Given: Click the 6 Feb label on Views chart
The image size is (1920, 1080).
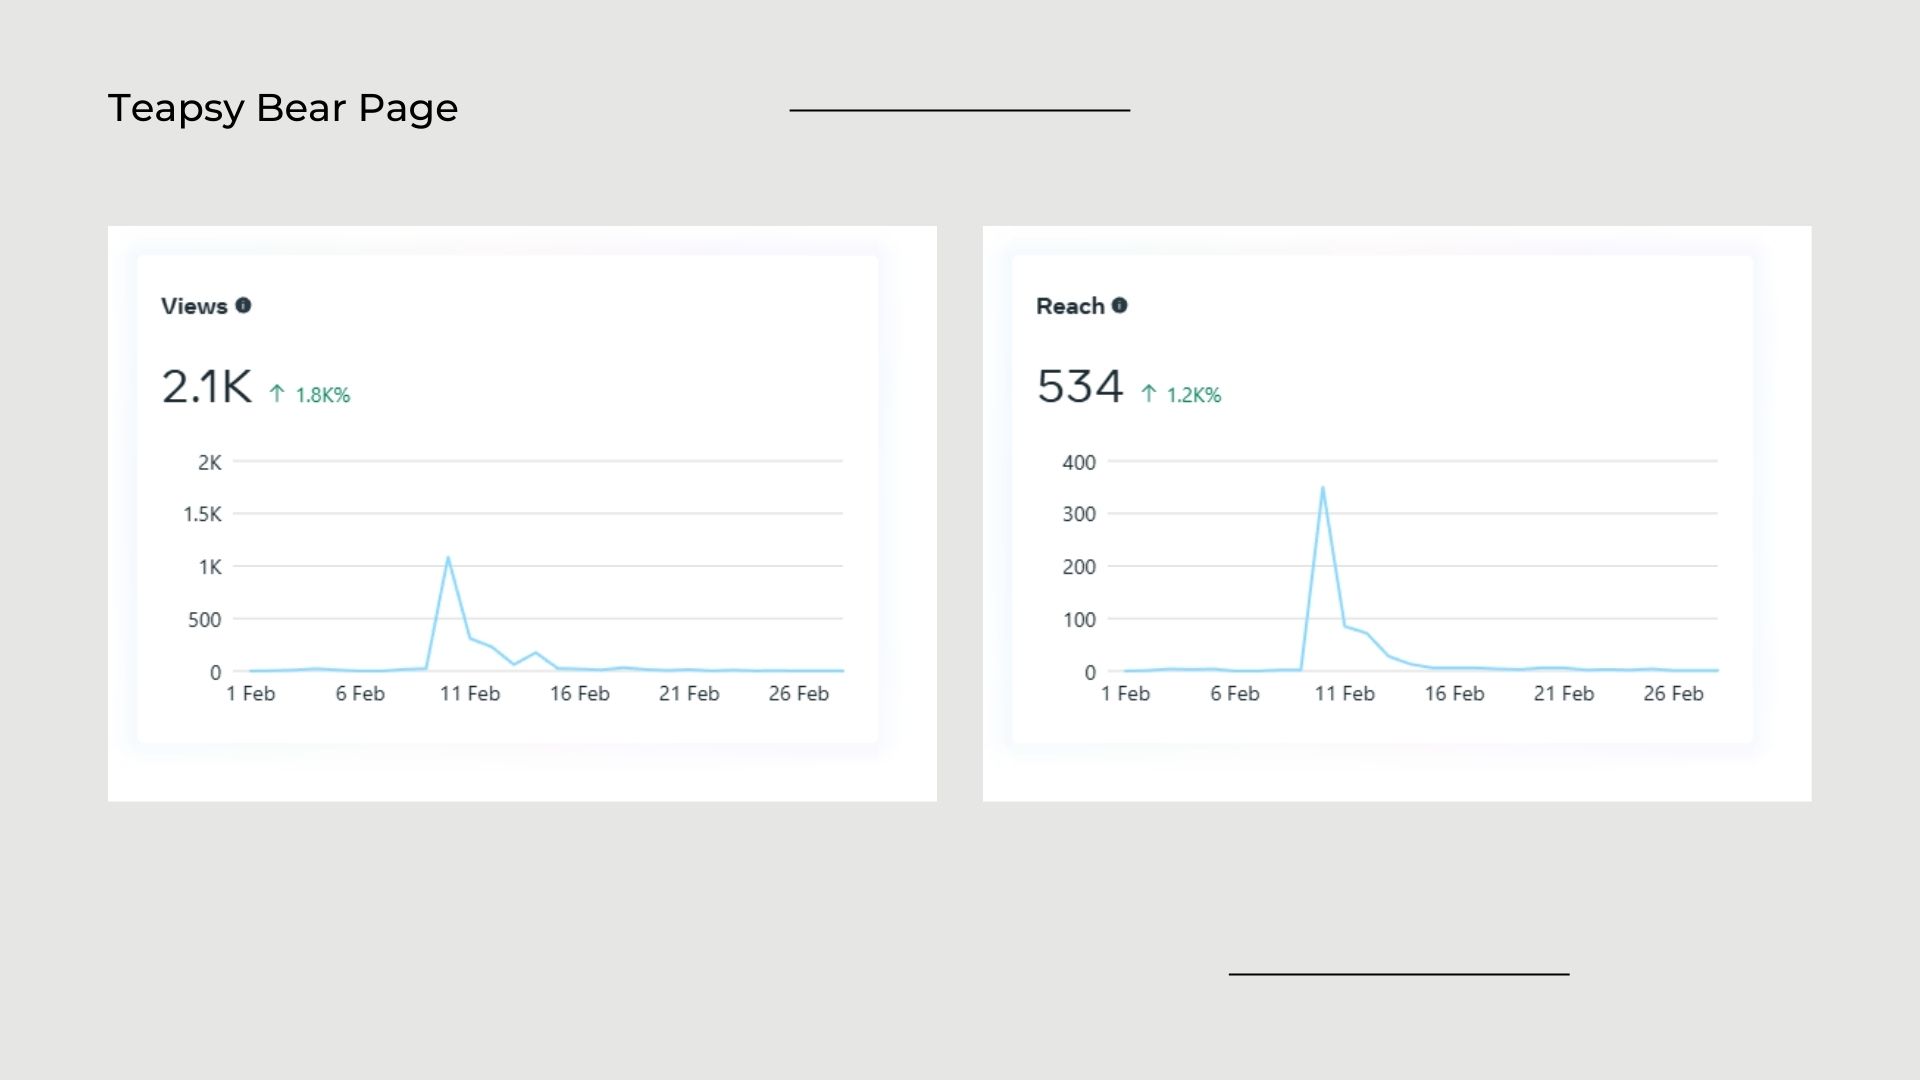Looking at the screenshot, I should (360, 694).
